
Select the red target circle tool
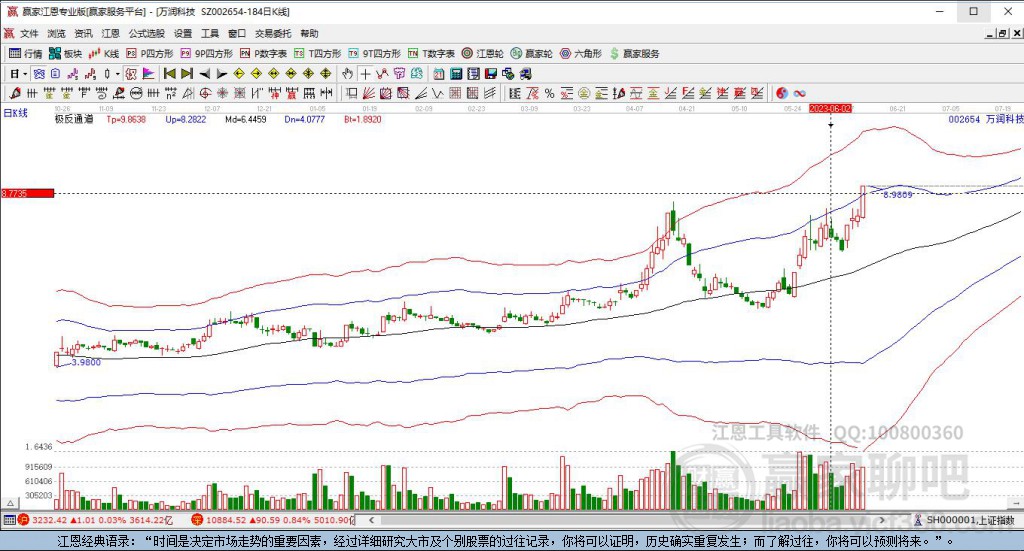(205, 93)
